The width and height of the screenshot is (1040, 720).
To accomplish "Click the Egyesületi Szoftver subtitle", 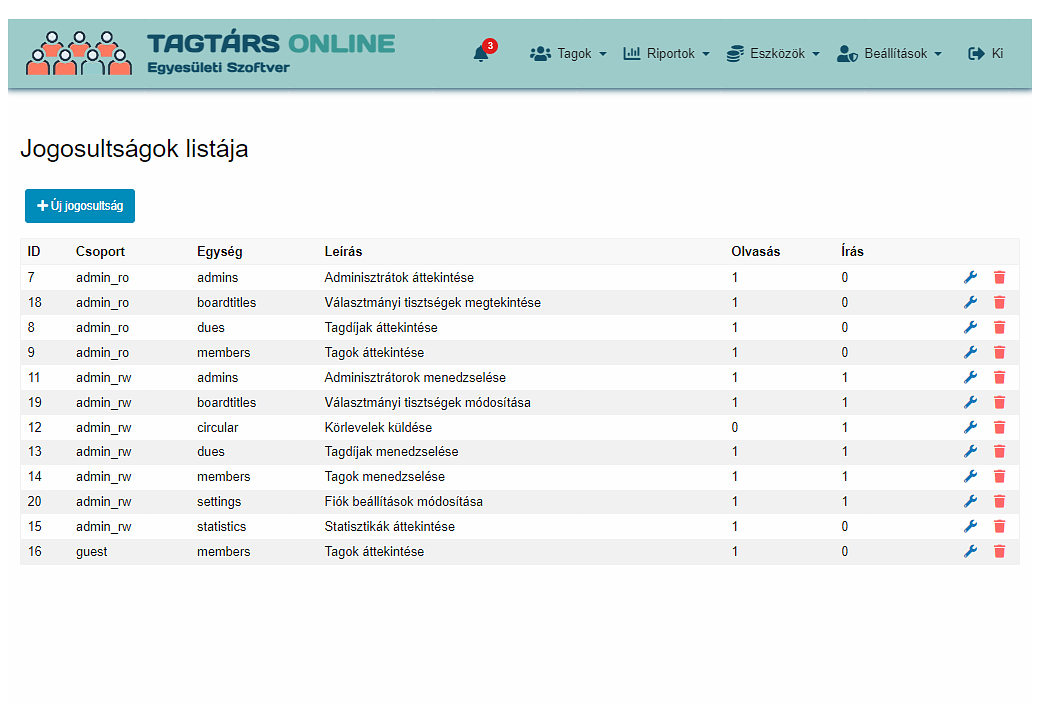I will click(x=218, y=68).
